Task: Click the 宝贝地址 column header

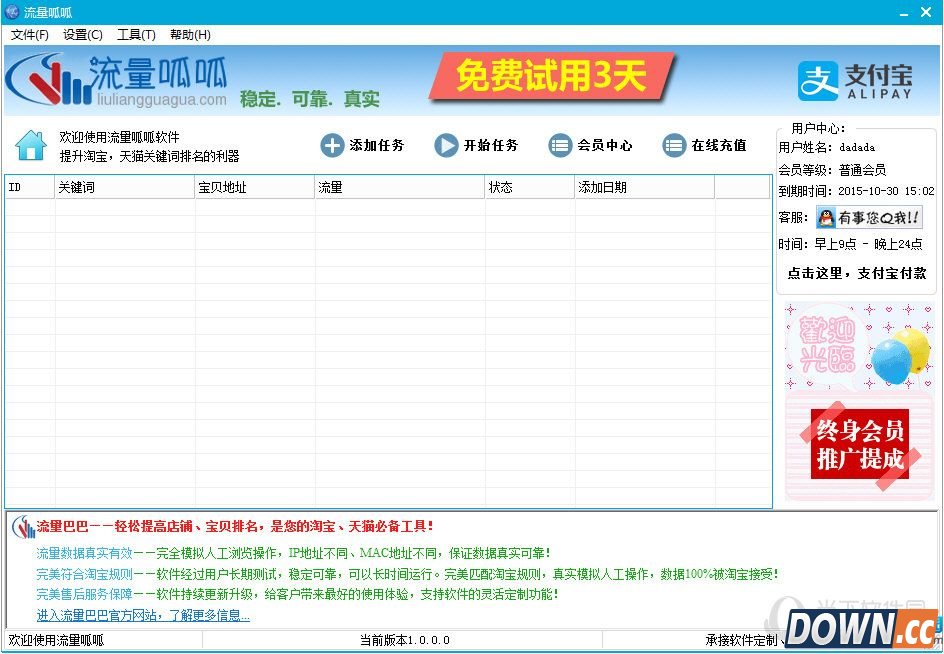Action: click(x=254, y=187)
